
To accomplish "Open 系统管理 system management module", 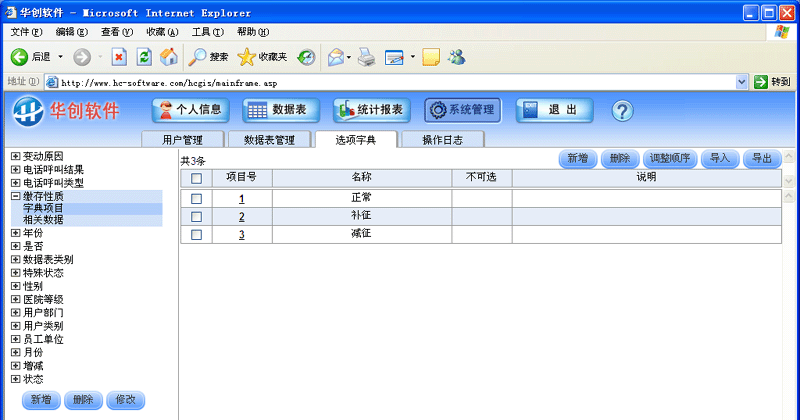I will 463,110.
